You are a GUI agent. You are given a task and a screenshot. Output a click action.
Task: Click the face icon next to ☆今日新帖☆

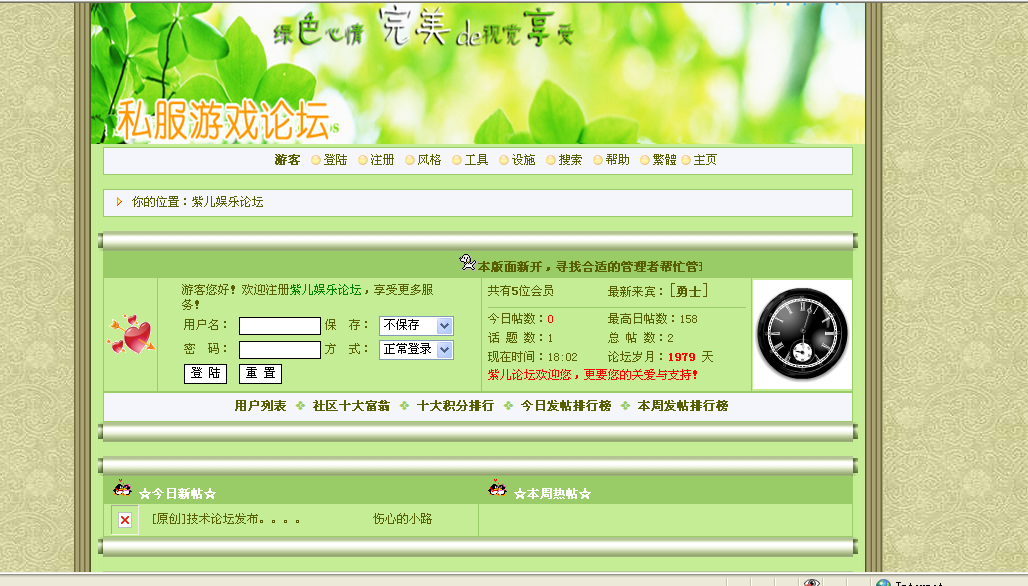pos(123,489)
